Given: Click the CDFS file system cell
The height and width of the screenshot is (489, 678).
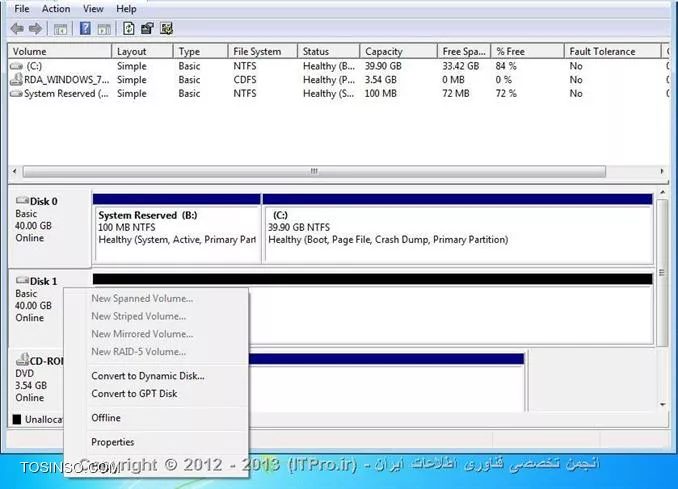Looking at the screenshot, I should coord(245,80).
